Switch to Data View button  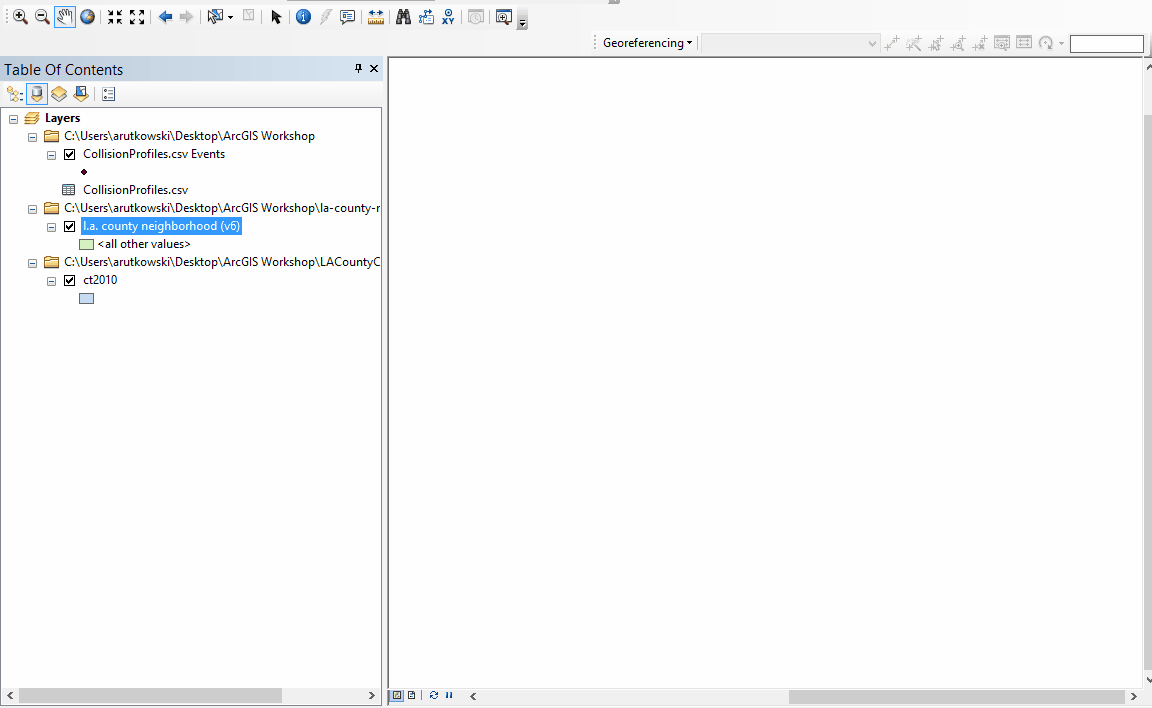(397, 696)
